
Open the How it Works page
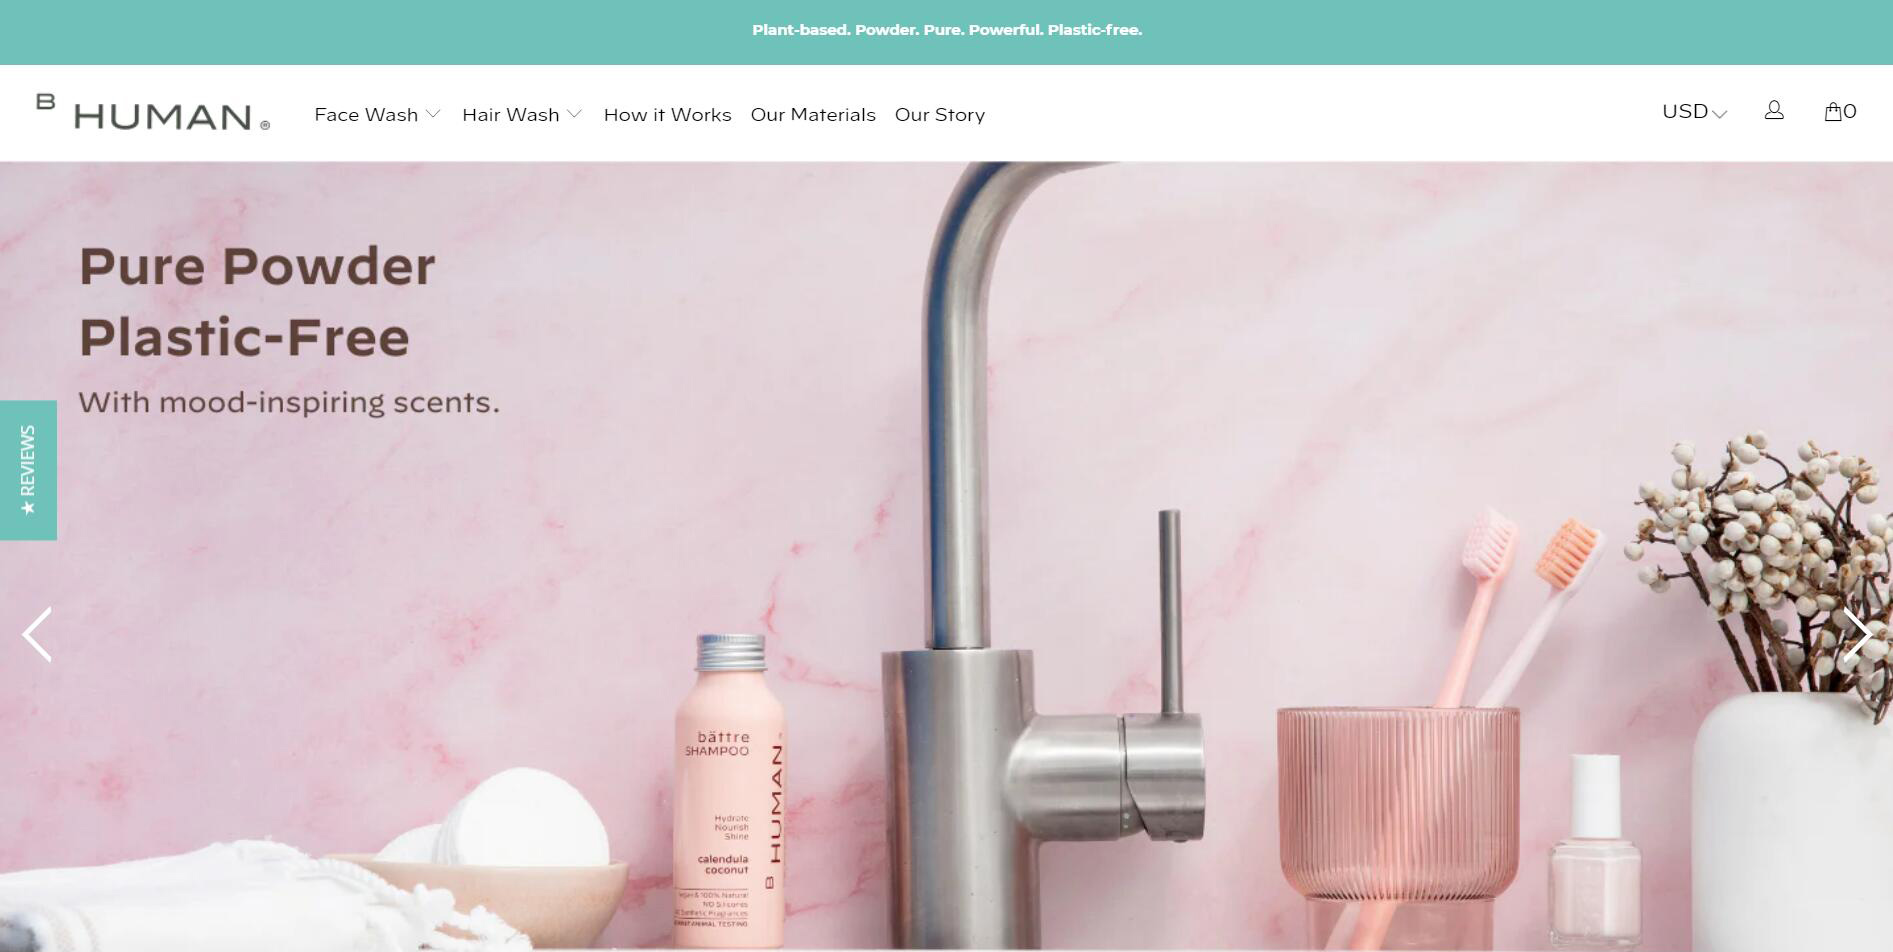tap(667, 115)
